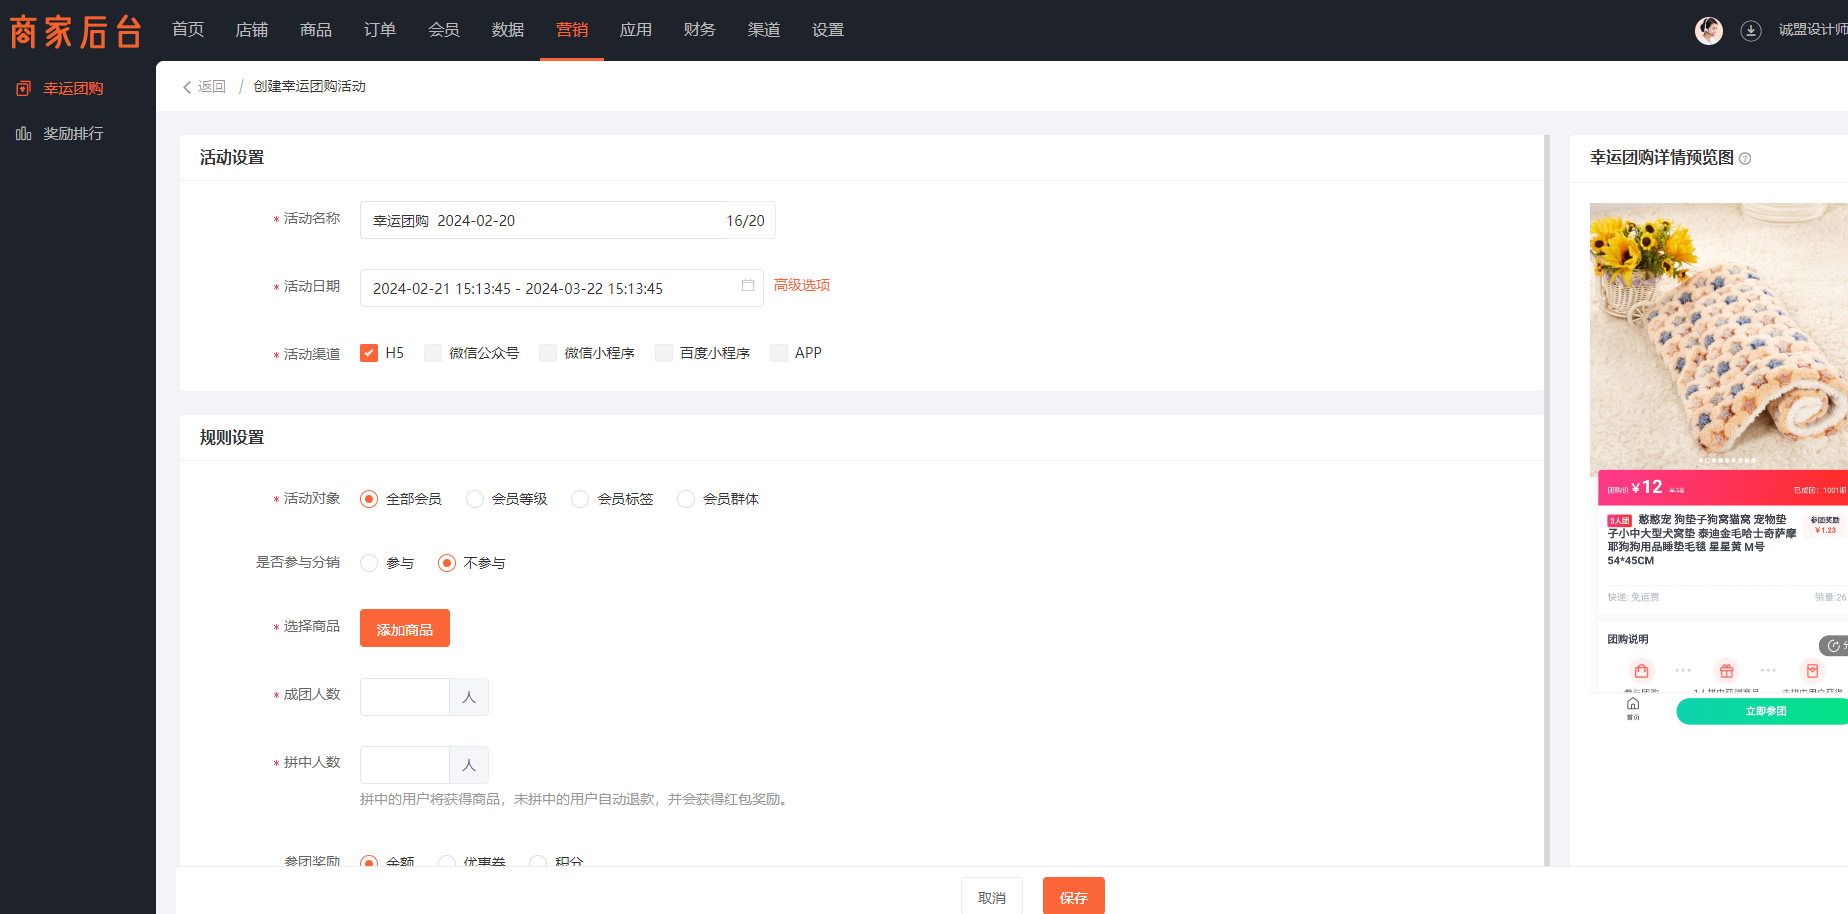Switch to the 数据 top menu
The height and width of the screenshot is (914, 1848).
pyautogui.click(x=508, y=30)
